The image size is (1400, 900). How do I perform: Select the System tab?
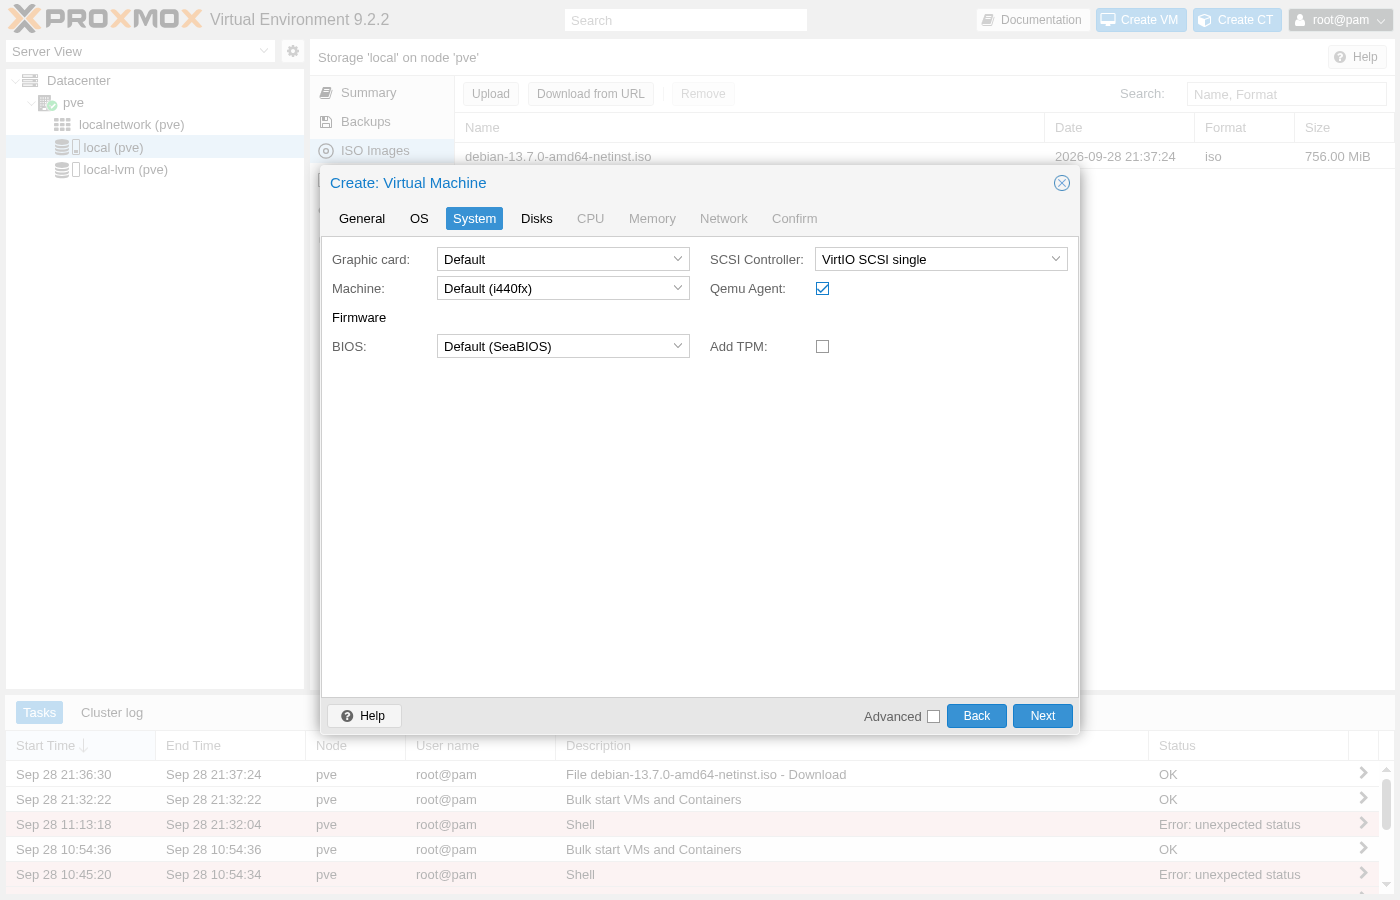pyautogui.click(x=474, y=219)
